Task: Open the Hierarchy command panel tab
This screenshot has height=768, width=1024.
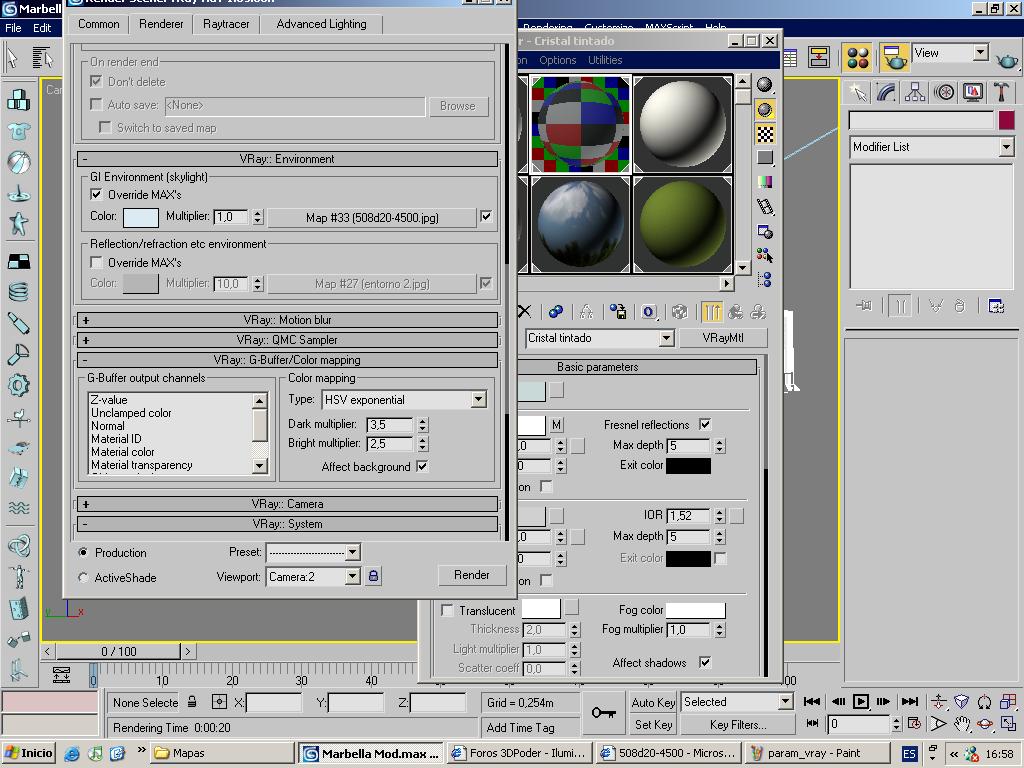Action: [915, 92]
